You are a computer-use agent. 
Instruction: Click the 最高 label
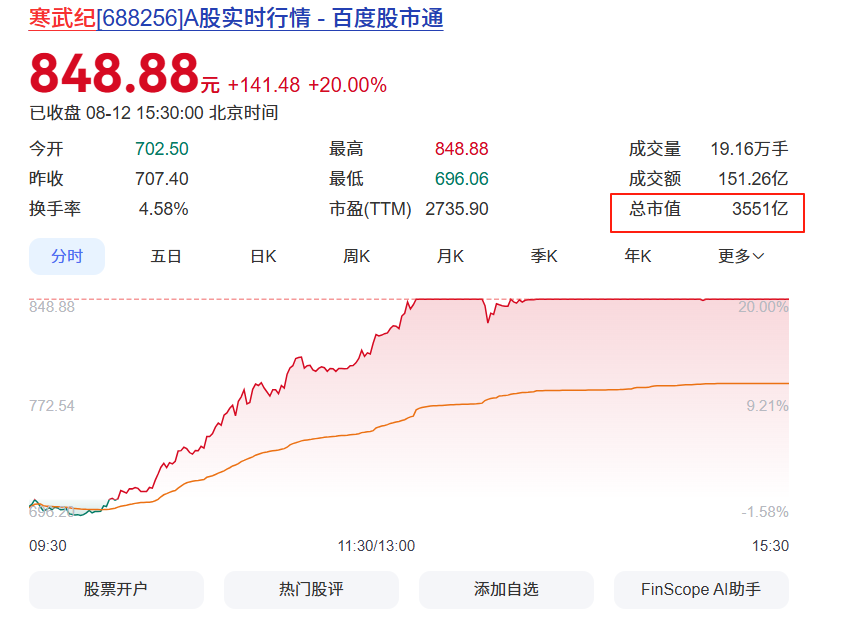coord(346,149)
